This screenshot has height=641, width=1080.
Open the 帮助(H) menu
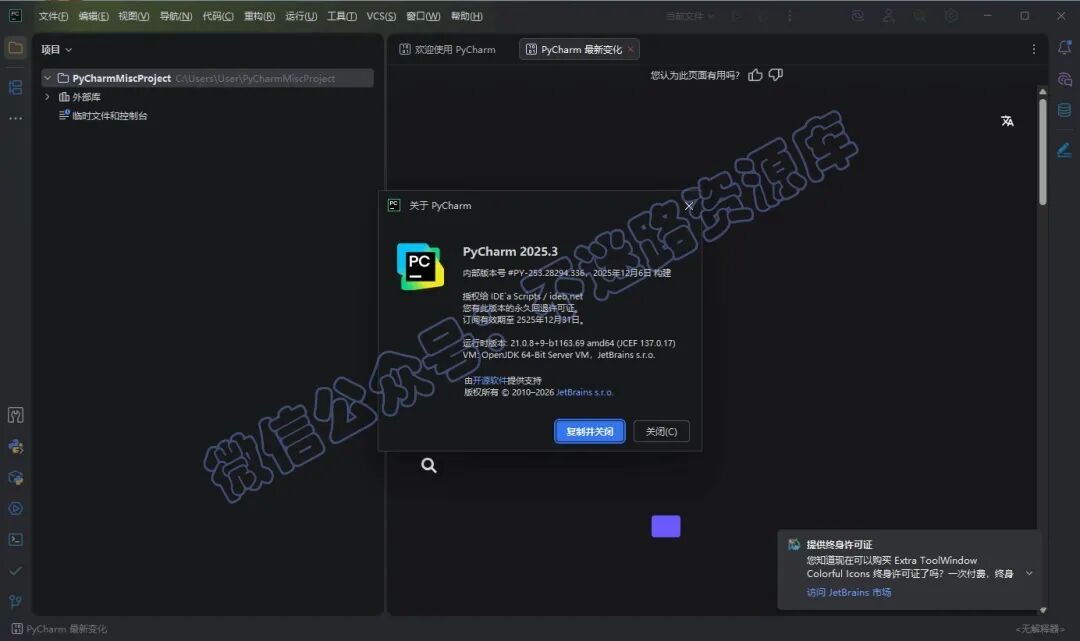click(466, 16)
